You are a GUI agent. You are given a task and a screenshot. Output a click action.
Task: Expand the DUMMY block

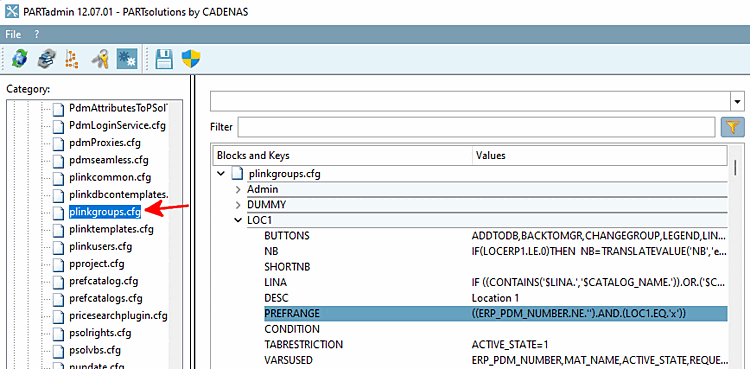point(238,205)
